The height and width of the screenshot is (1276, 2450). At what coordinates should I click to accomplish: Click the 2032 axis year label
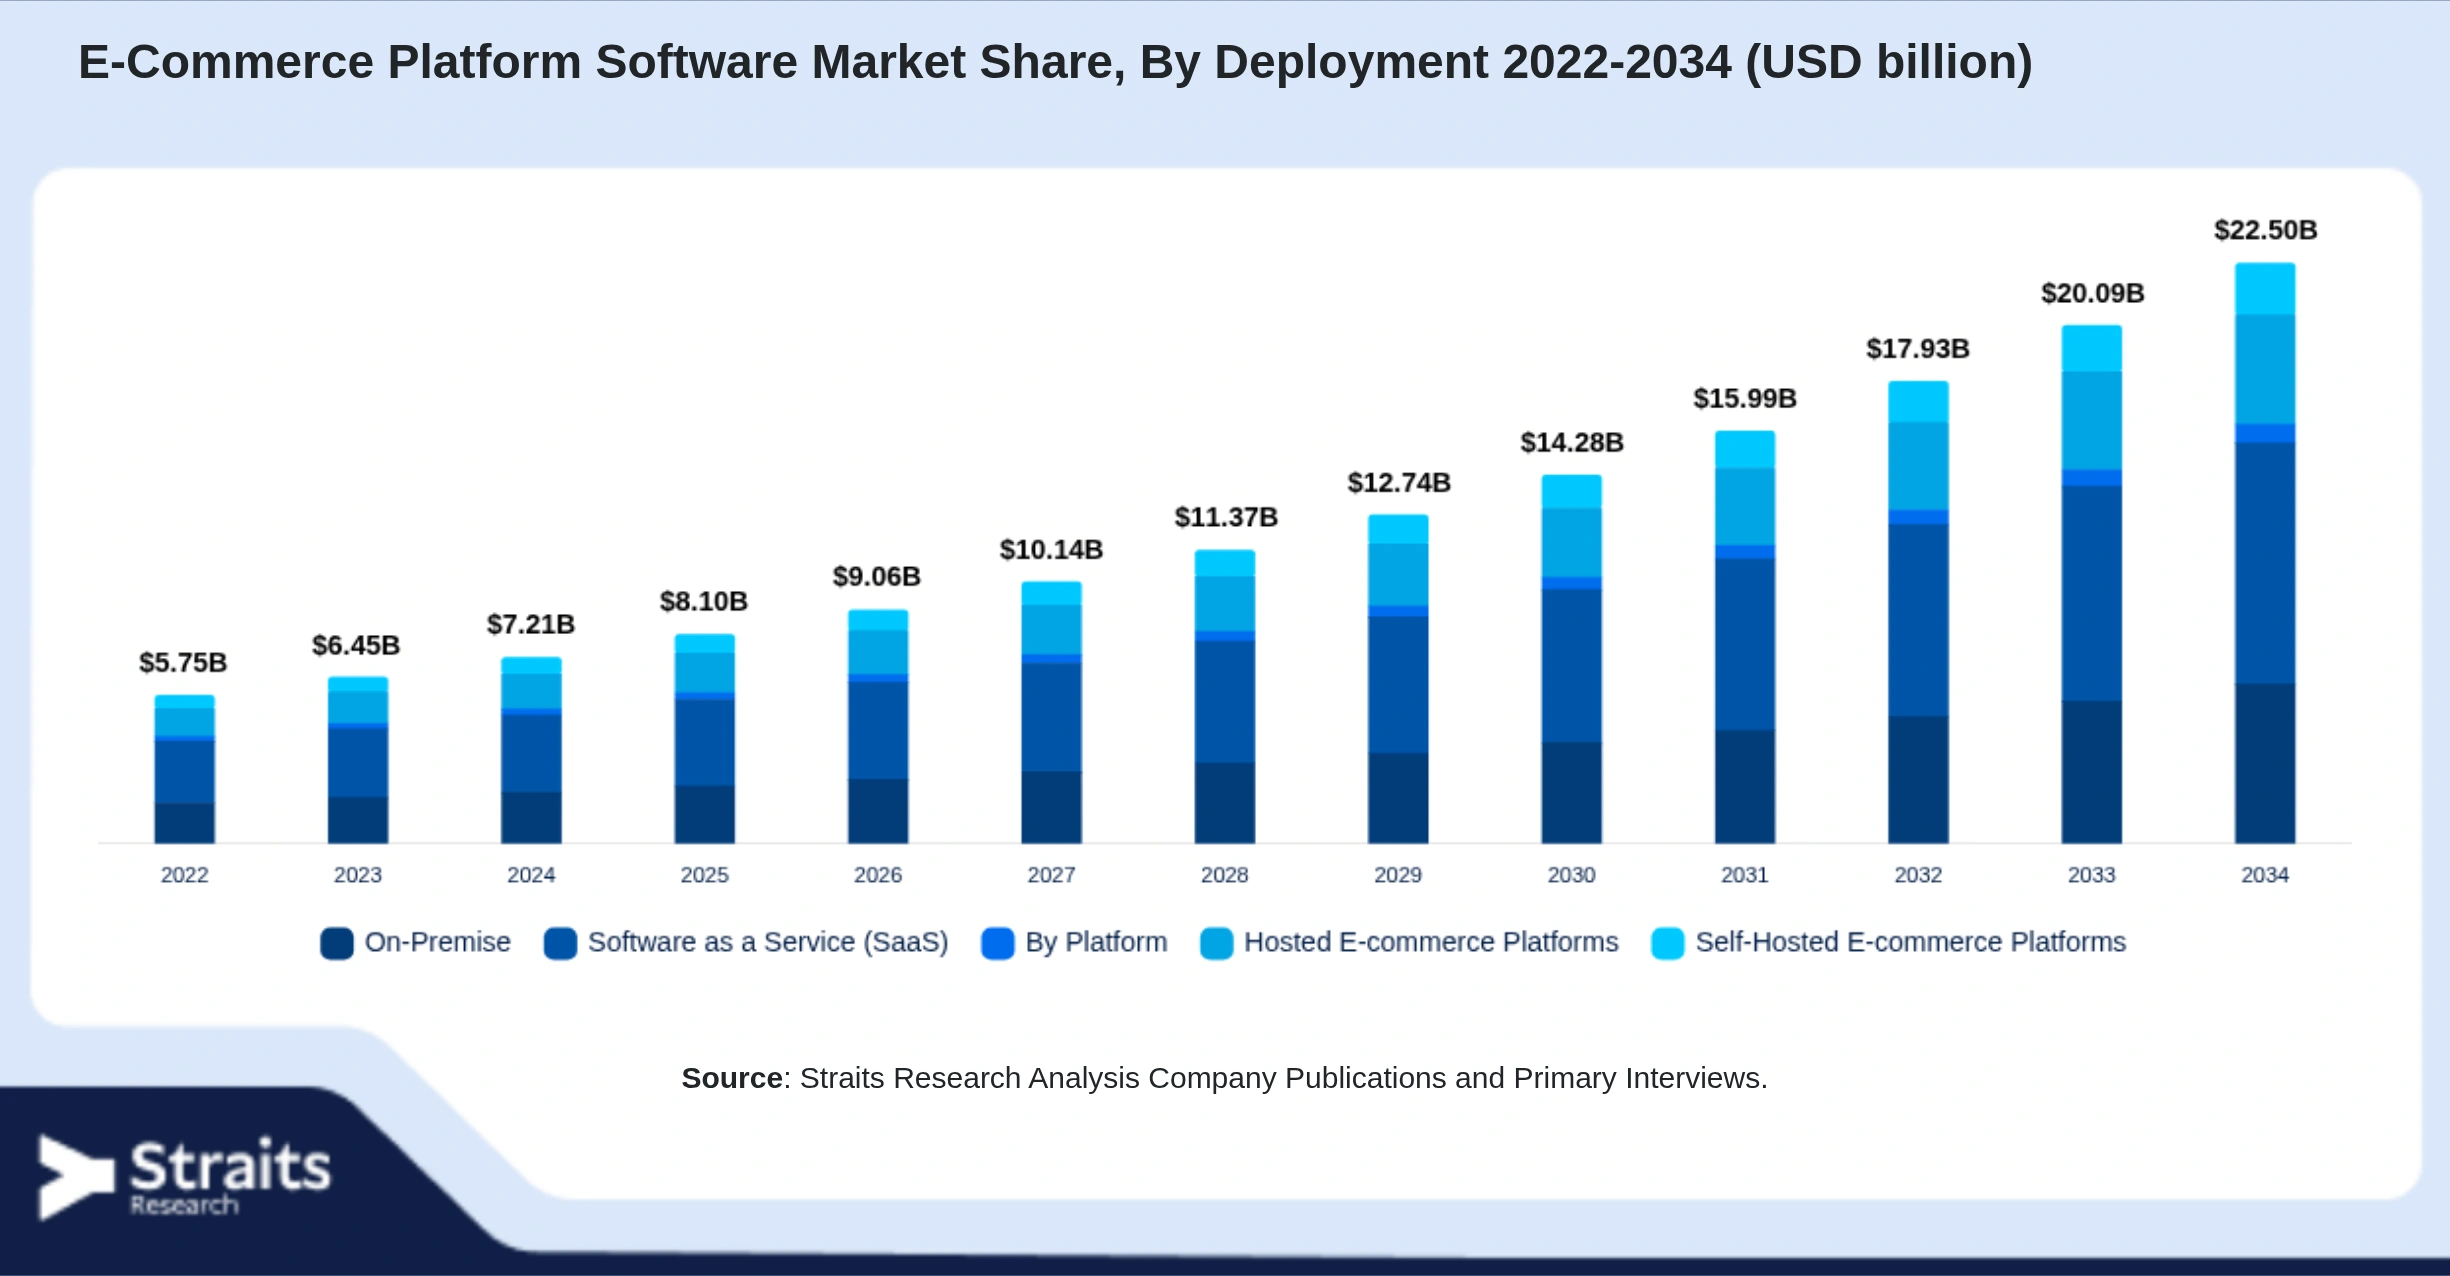click(x=1918, y=875)
